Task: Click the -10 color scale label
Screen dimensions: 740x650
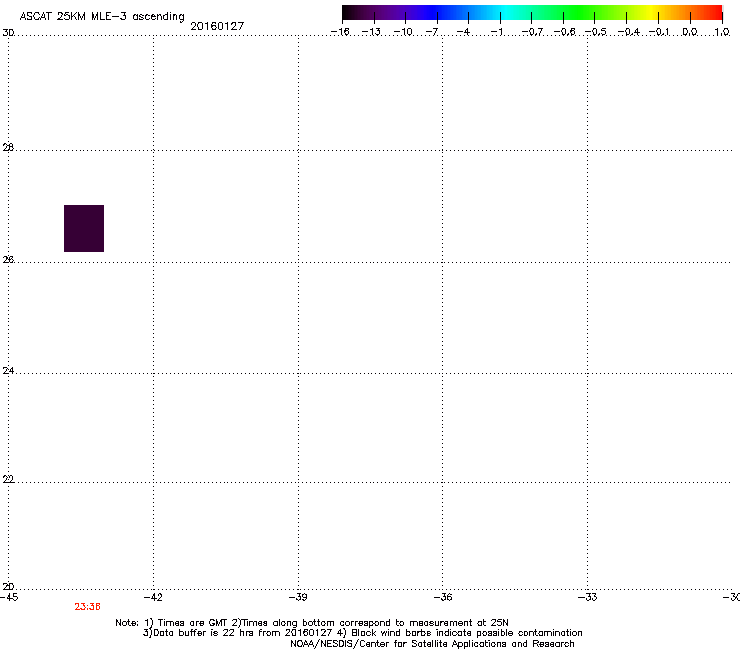Action: click(x=403, y=32)
